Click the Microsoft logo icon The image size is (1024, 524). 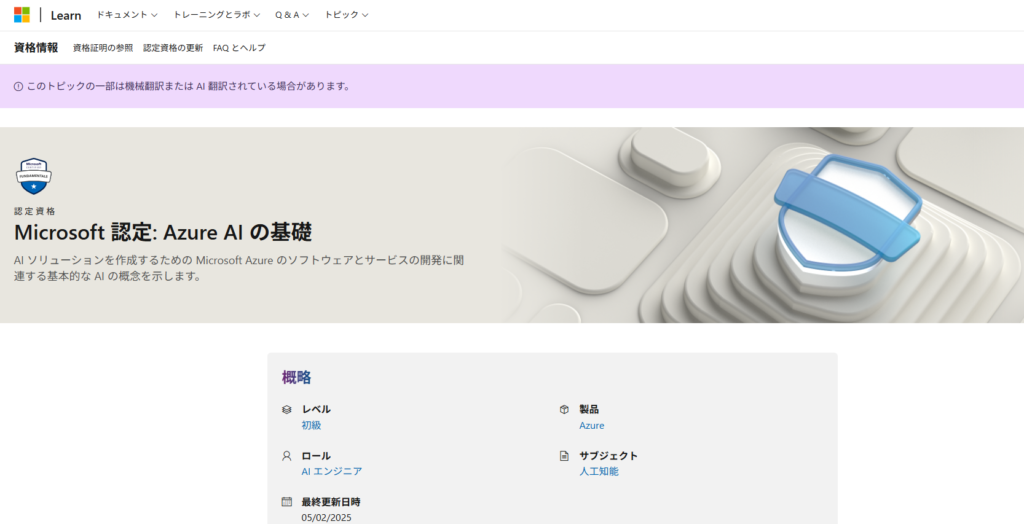point(22,15)
